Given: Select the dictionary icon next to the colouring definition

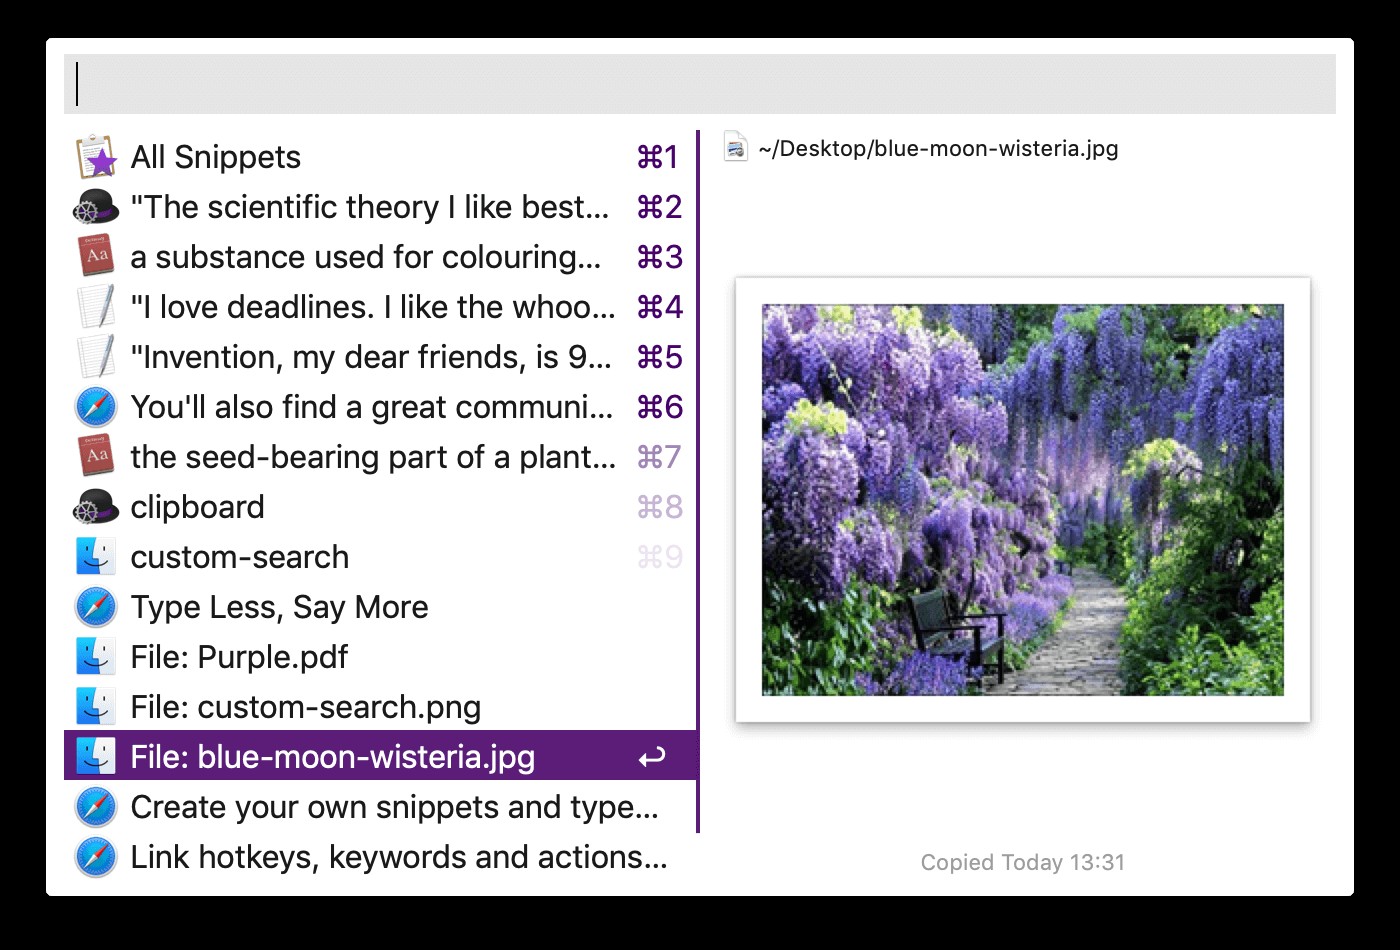Looking at the screenshot, I should coord(95,256).
